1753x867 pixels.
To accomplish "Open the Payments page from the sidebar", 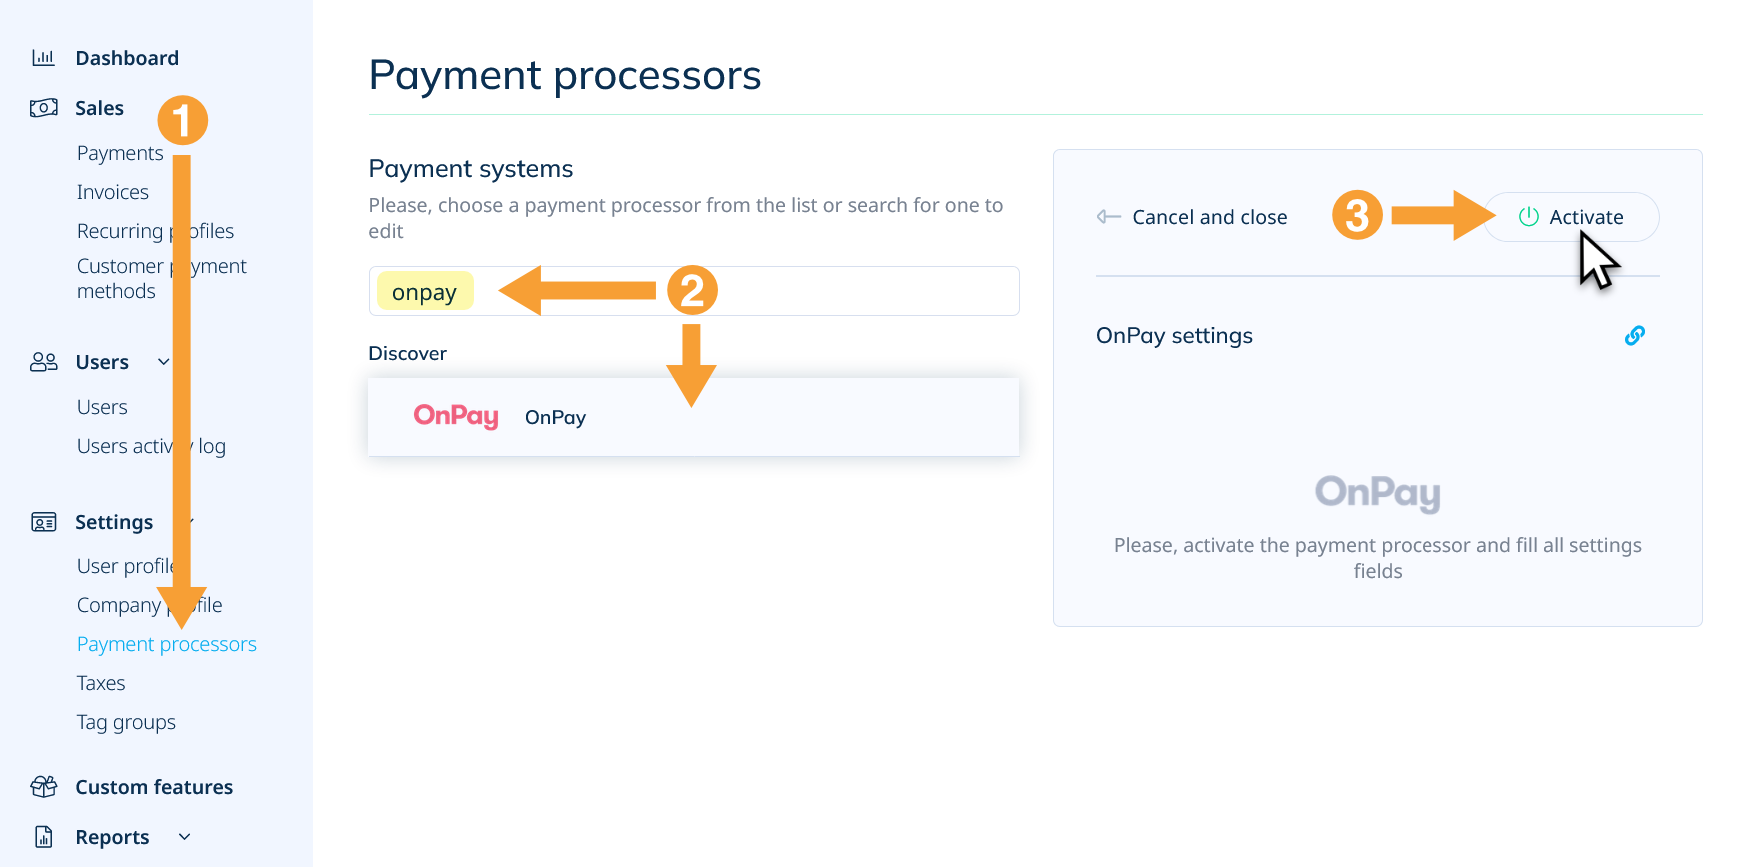I will point(119,152).
